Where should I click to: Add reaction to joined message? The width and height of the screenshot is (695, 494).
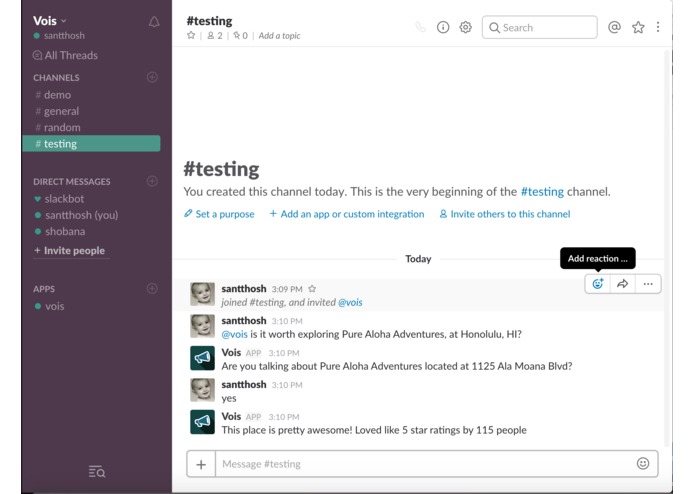[597, 284]
